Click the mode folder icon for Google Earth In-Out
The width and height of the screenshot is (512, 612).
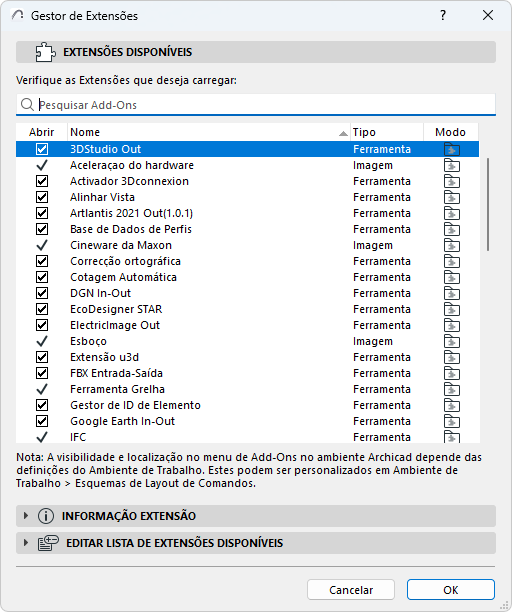tap(452, 421)
